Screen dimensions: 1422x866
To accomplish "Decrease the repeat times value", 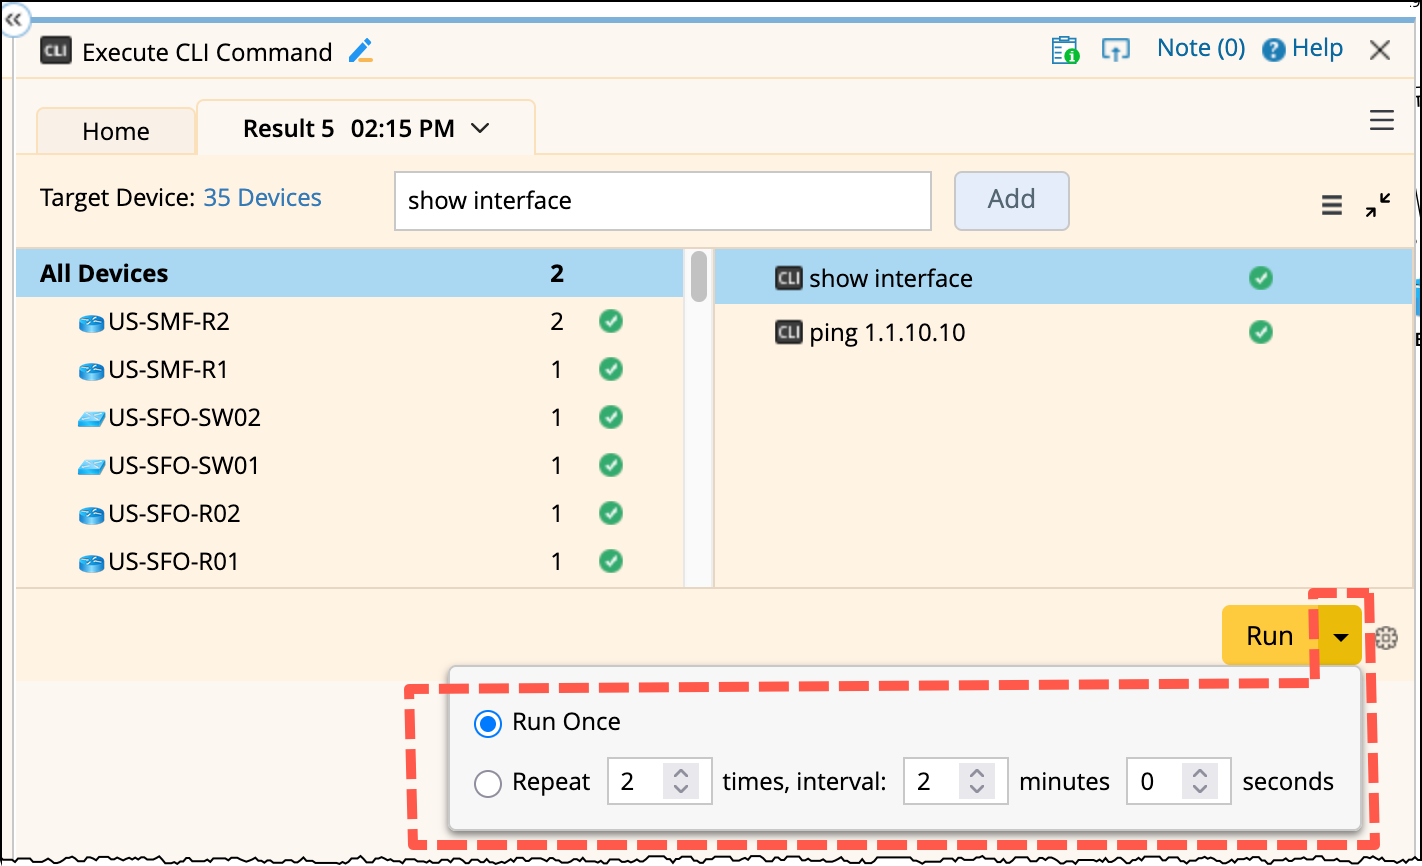I will click(681, 789).
